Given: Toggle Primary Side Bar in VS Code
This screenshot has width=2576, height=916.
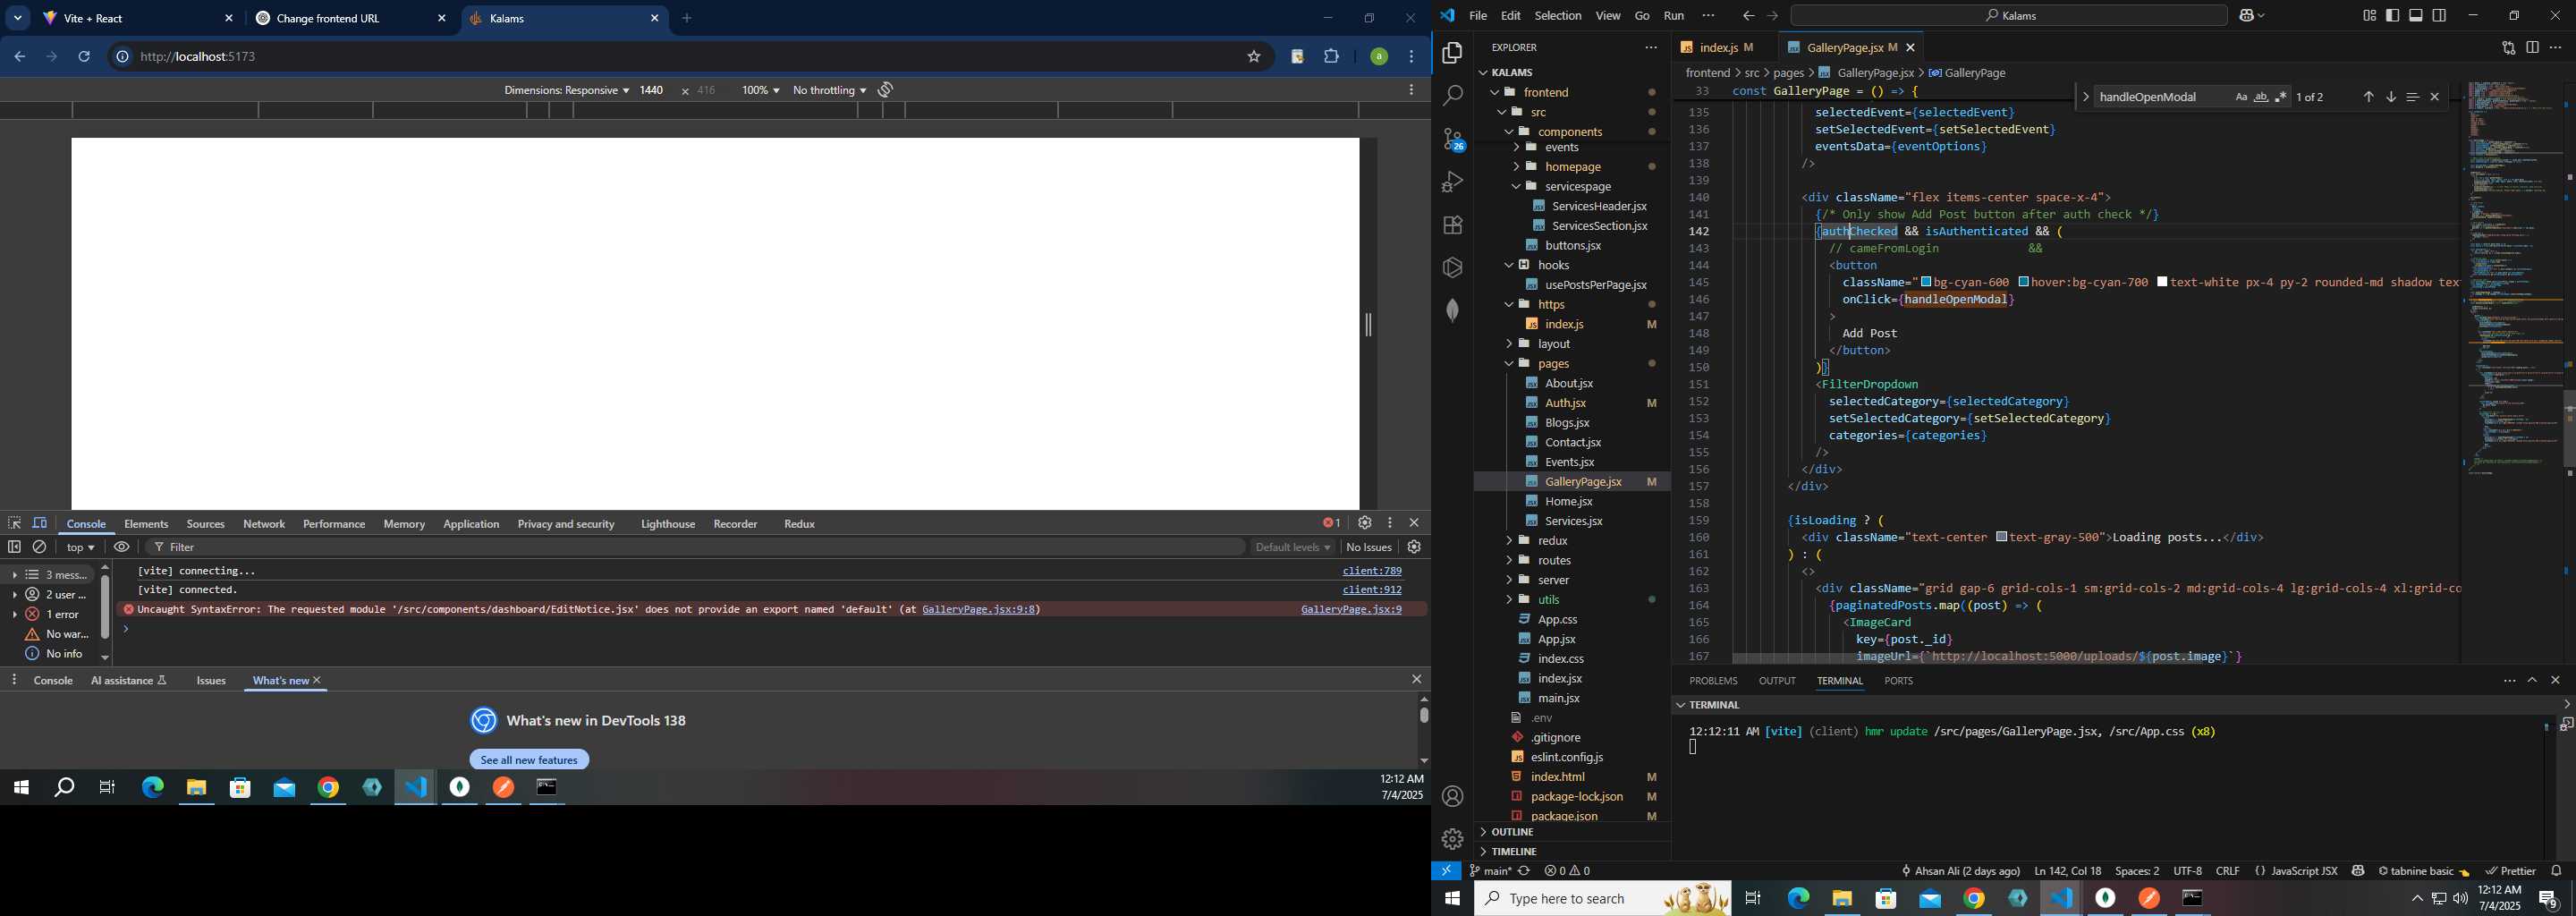Looking at the screenshot, I should click(x=2393, y=16).
